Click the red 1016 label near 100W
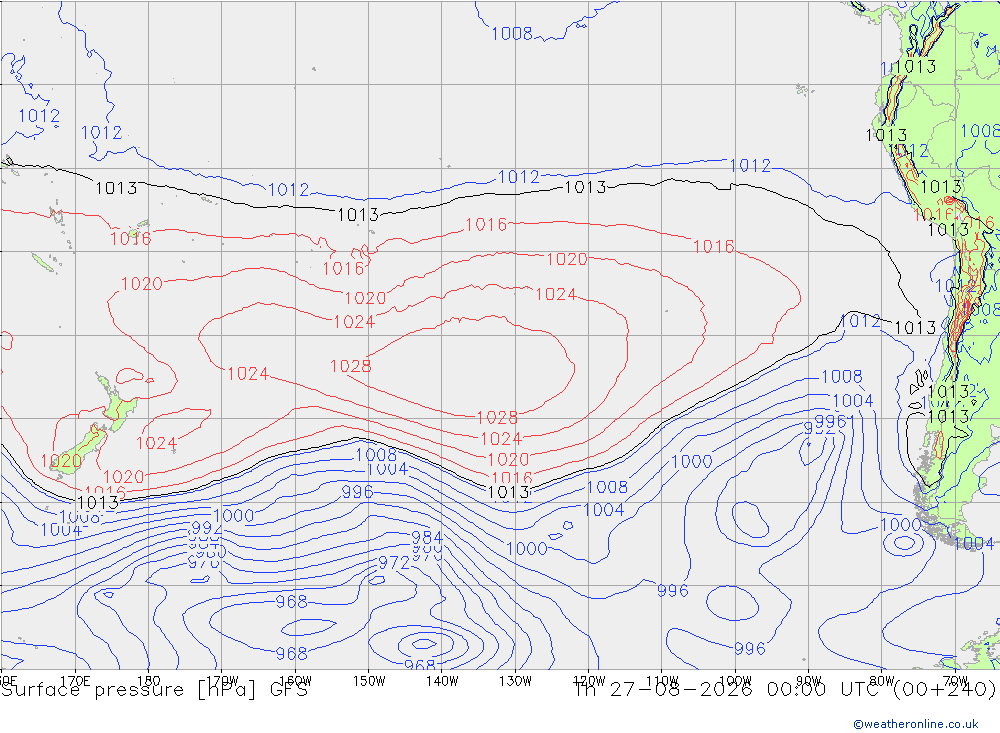 714,246
